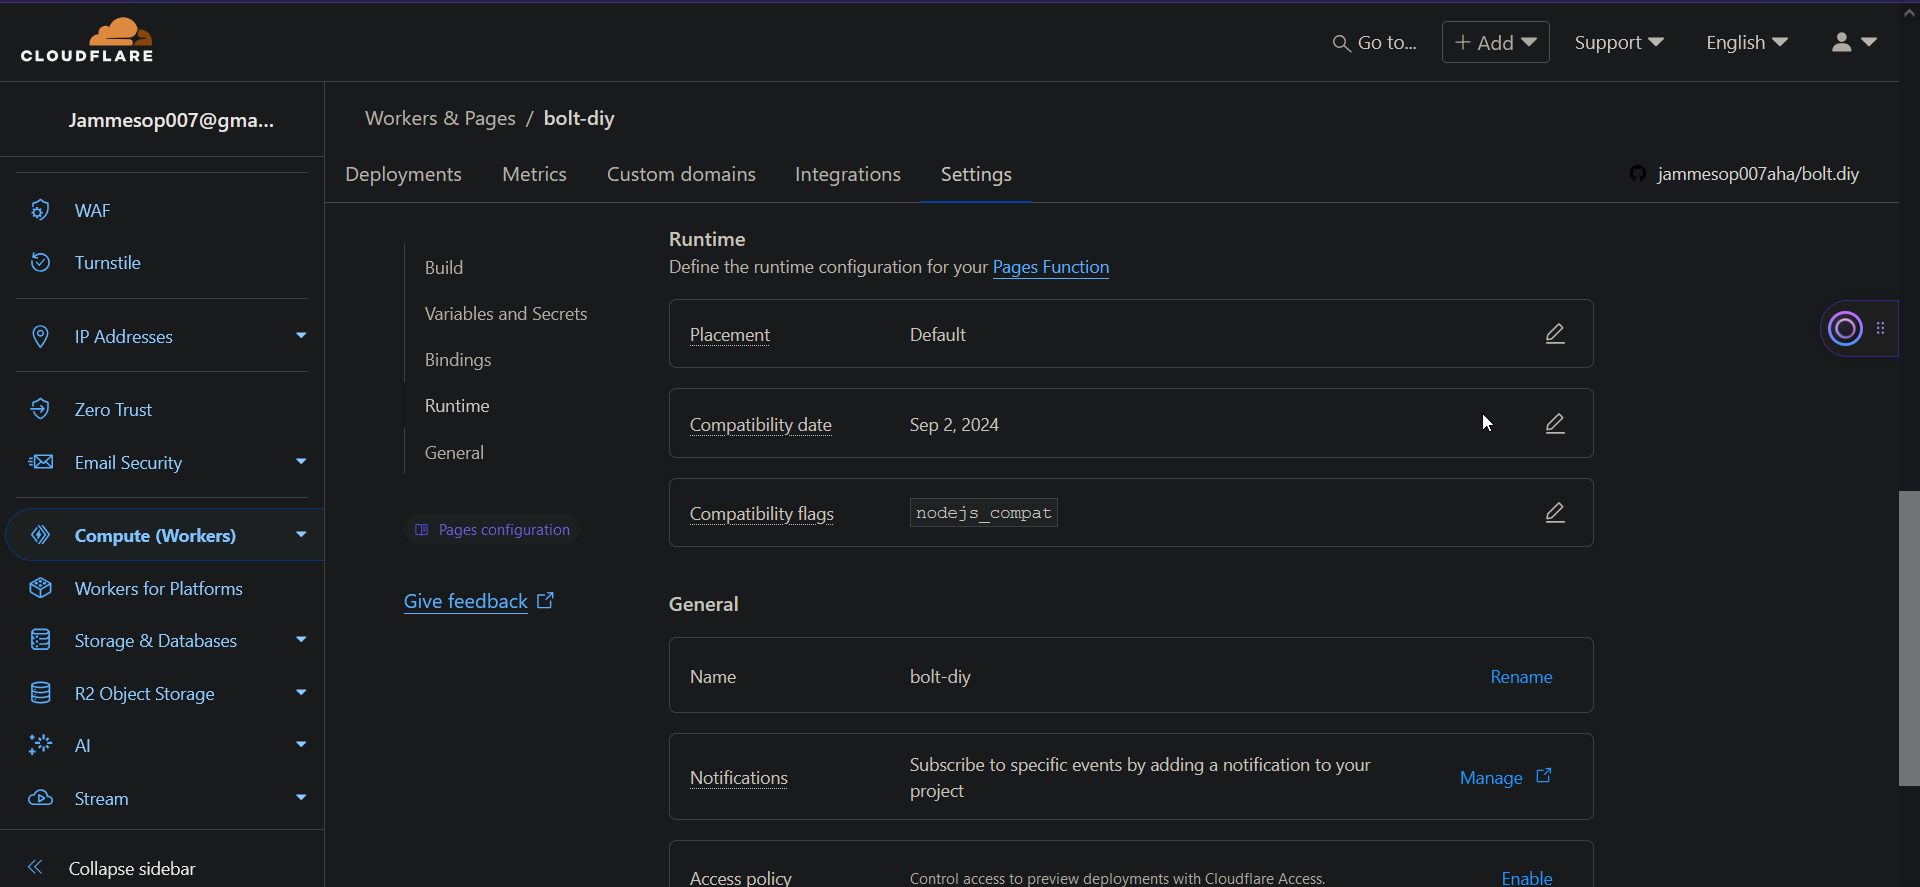Click the Compute (Workers) diamond icon
Screen dimensions: 1920x887
point(40,535)
